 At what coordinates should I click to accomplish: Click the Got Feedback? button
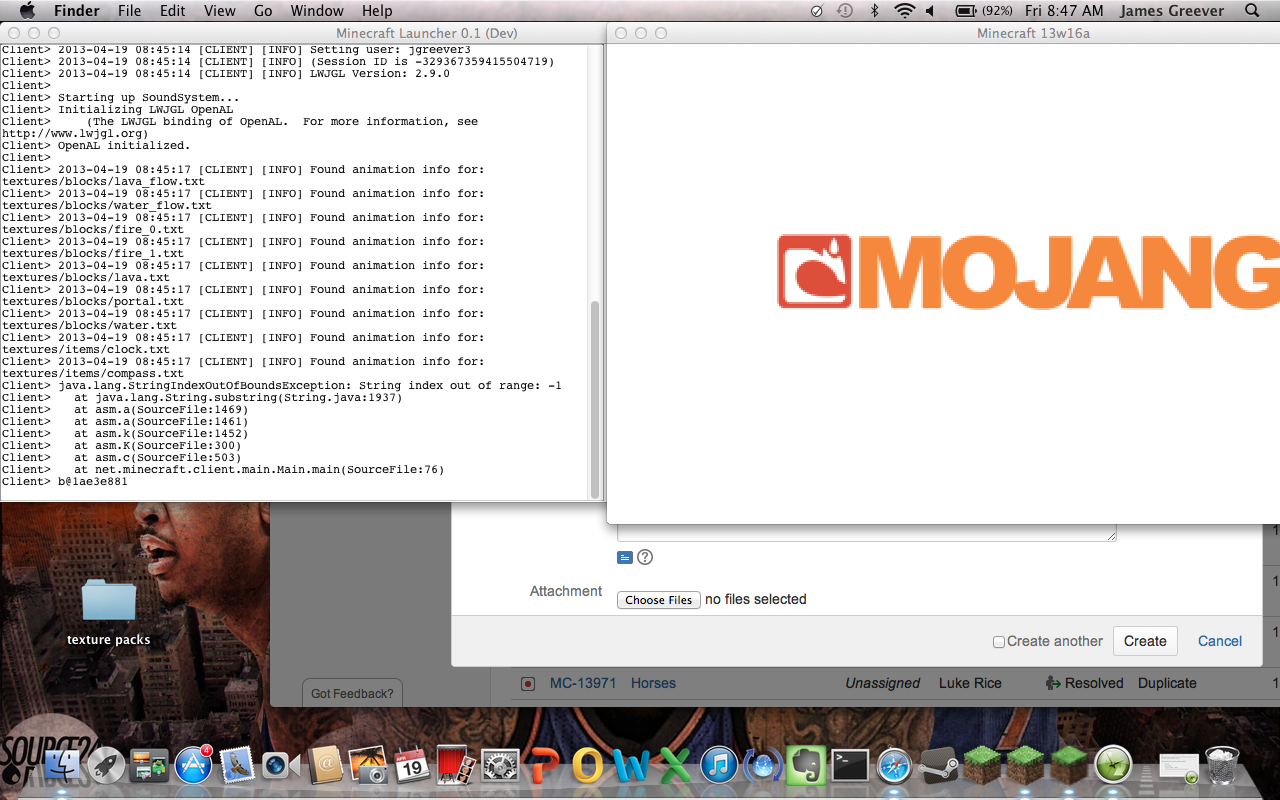point(352,693)
